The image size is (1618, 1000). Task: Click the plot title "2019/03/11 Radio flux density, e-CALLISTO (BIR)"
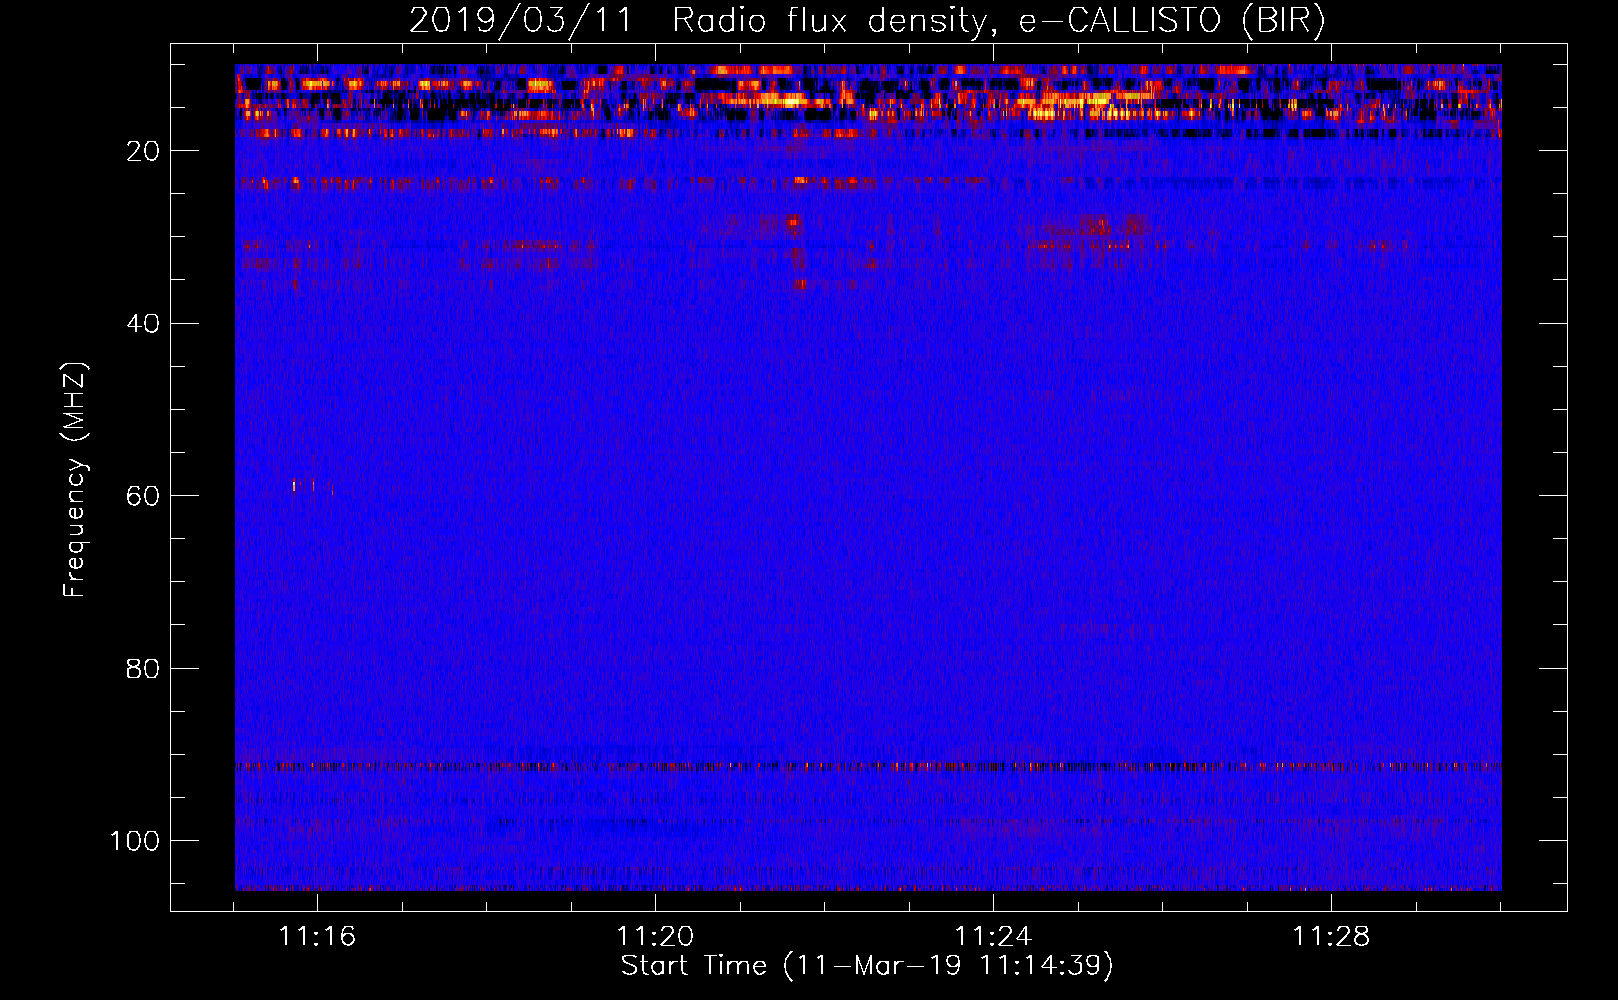pos(867,20)
